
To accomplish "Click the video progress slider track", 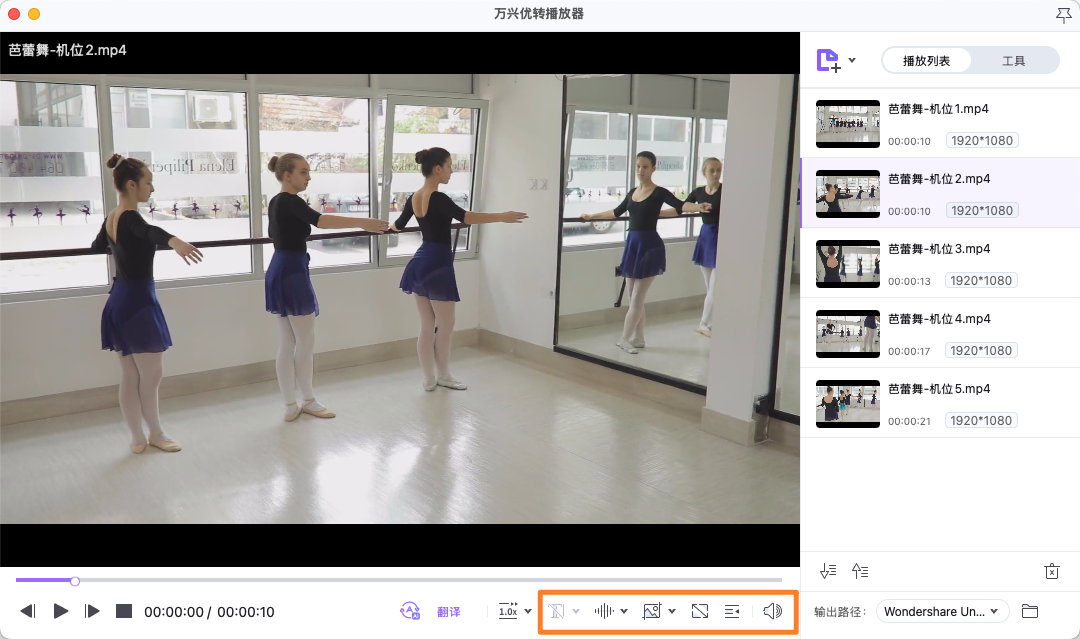I will pos(400,580).
